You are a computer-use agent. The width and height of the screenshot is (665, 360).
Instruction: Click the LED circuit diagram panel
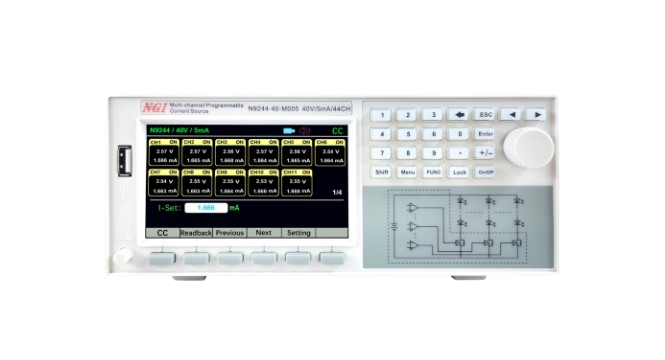point(458,227)
